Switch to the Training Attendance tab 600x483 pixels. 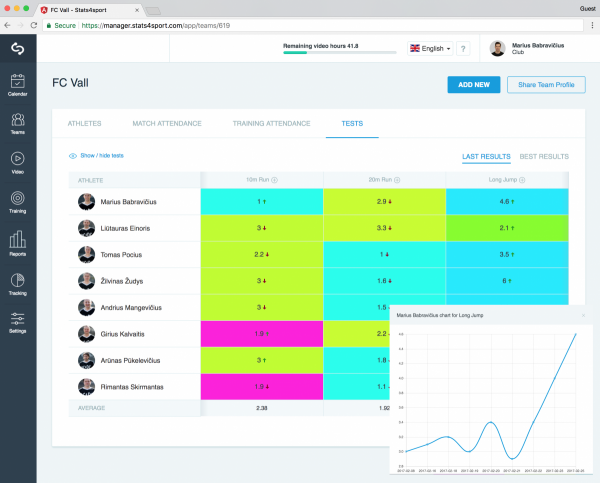[271, 124]
